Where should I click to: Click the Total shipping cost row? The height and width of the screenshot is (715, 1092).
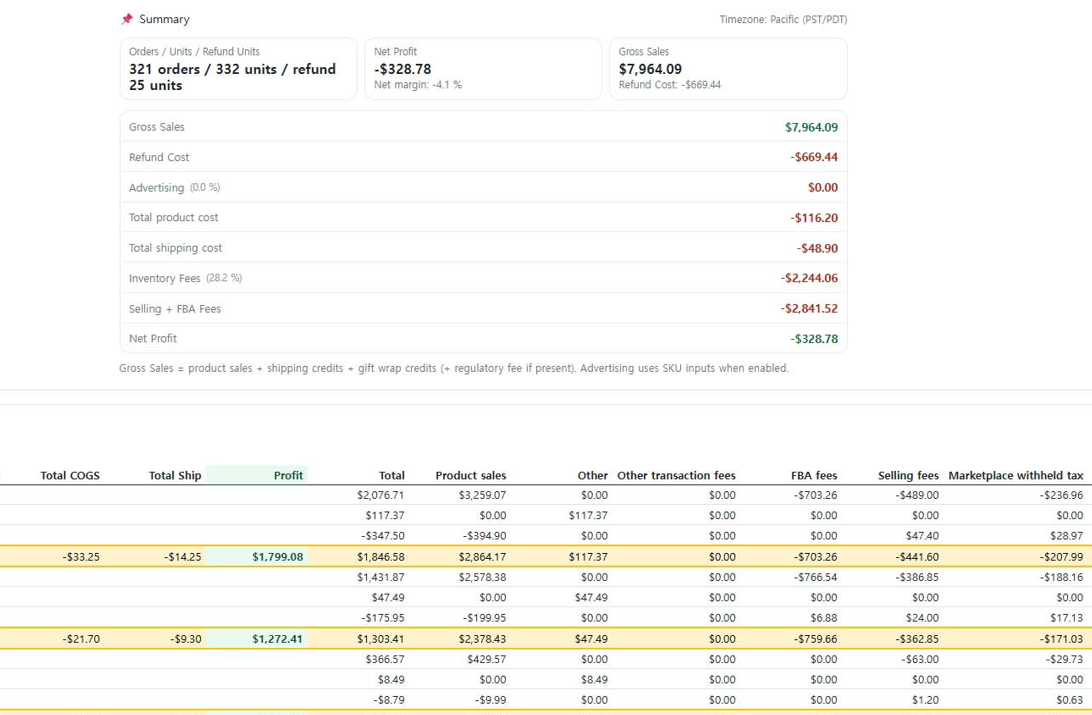[x=483, y=247]
